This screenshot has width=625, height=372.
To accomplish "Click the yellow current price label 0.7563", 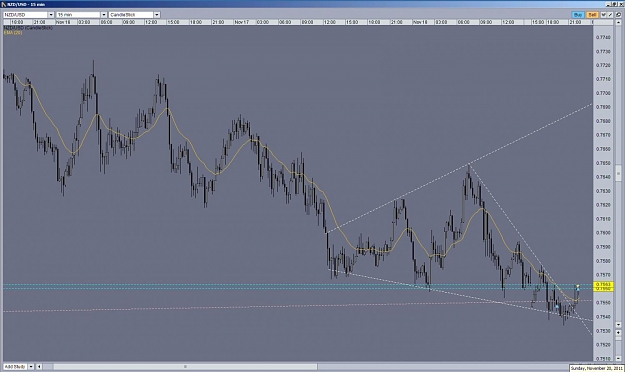I will click(603, 284).
